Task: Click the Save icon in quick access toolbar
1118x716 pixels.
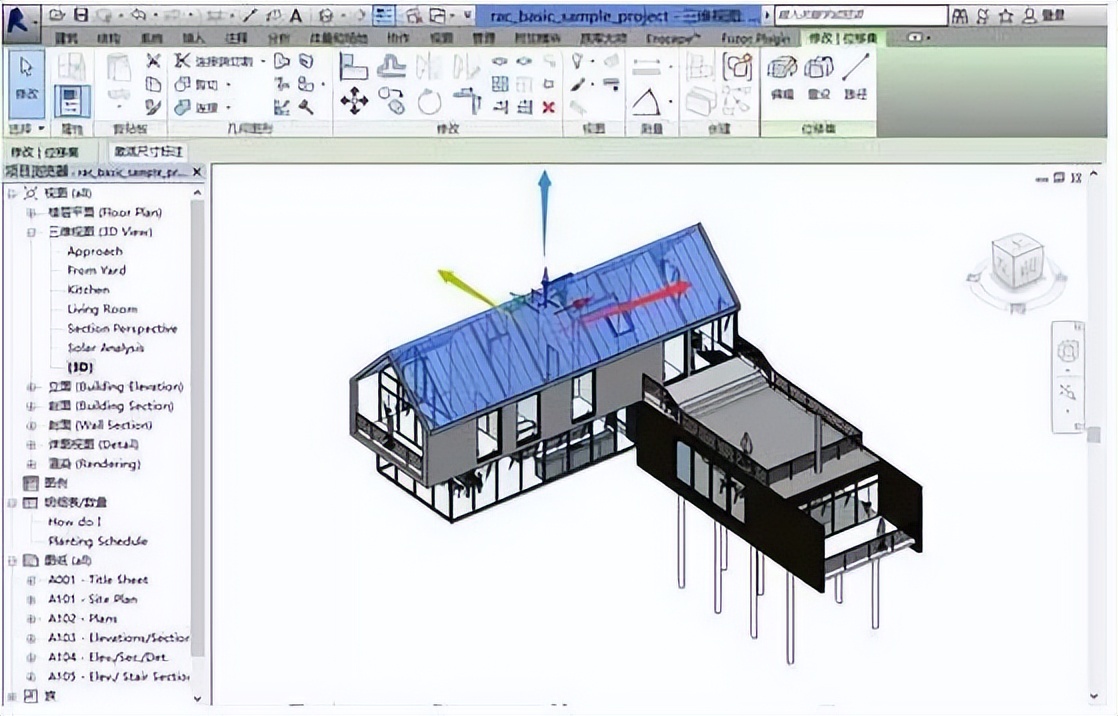Action: tap(81, 16)
